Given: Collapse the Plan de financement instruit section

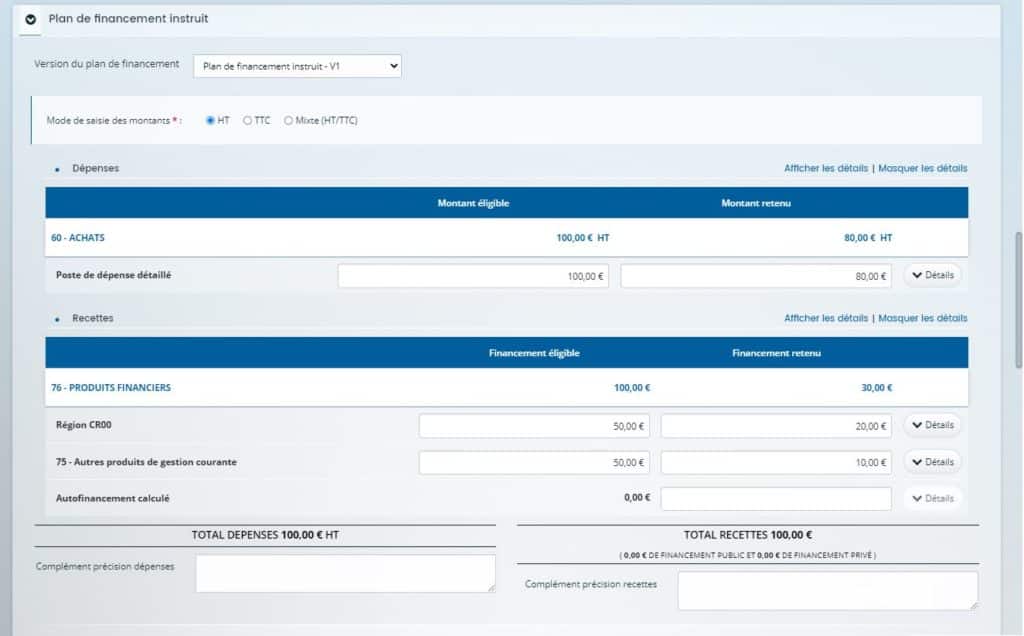Looking at the screenshot, I should tap(30, 20).
